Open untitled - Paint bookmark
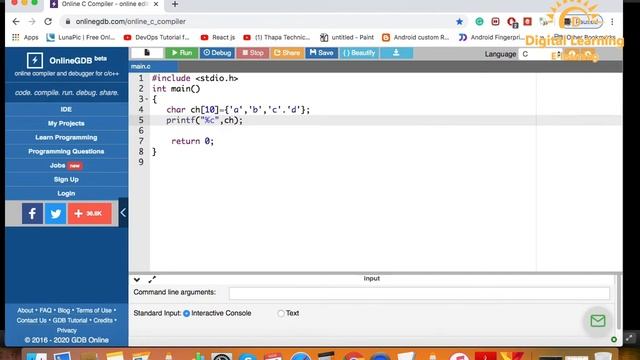The width and height of the screenshot is (640, 360). 347,37
